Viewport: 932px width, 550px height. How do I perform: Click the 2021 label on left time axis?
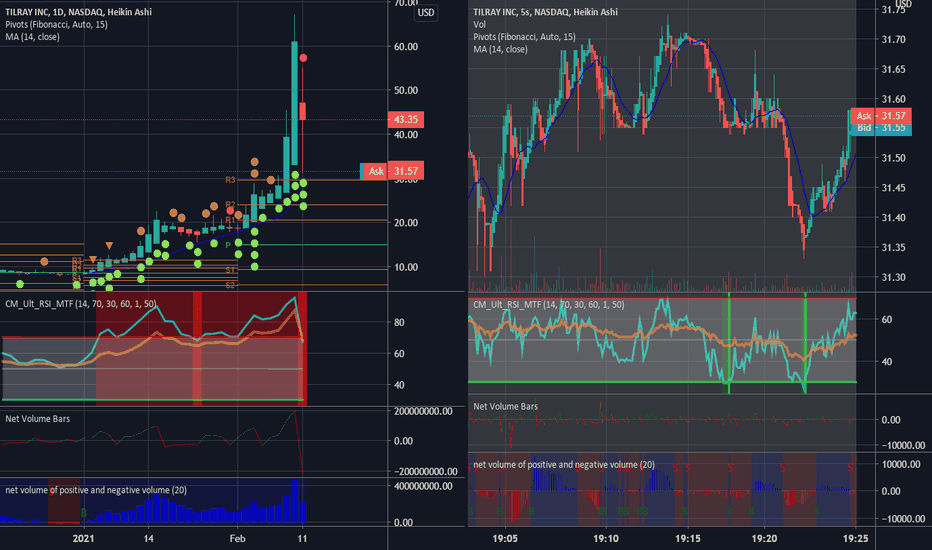pyautogui.click(x=83, y=539)
